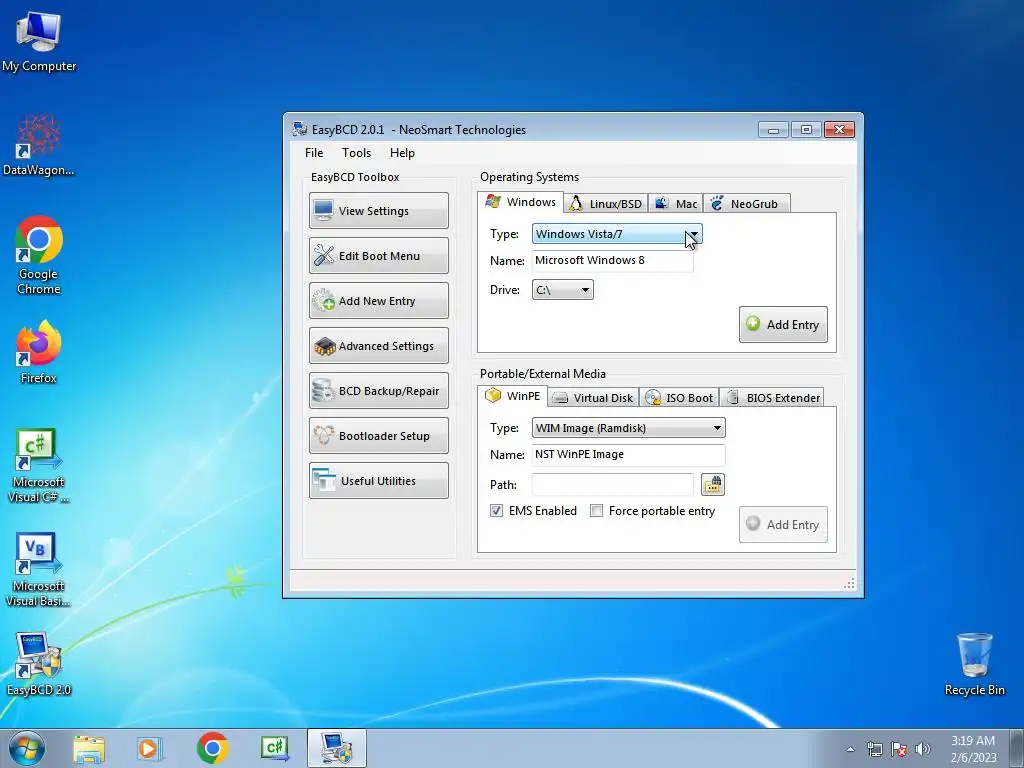Open the Add New Entry section
This screenshot has width=1024, height=768.
click(x=379, y=300)
